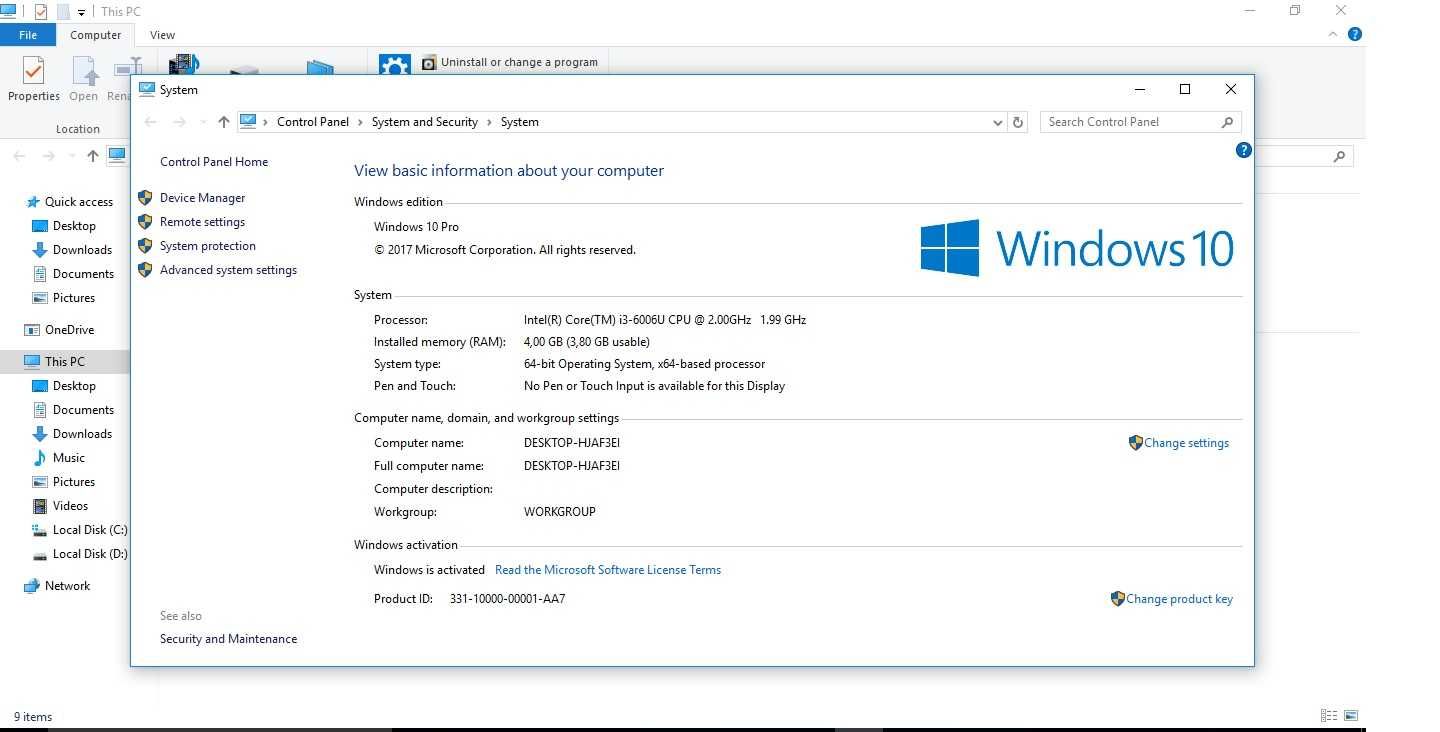
Task: Open Local Disk (D:) in navigation pane
Action: pyautogui.click(x=89, y=554)
